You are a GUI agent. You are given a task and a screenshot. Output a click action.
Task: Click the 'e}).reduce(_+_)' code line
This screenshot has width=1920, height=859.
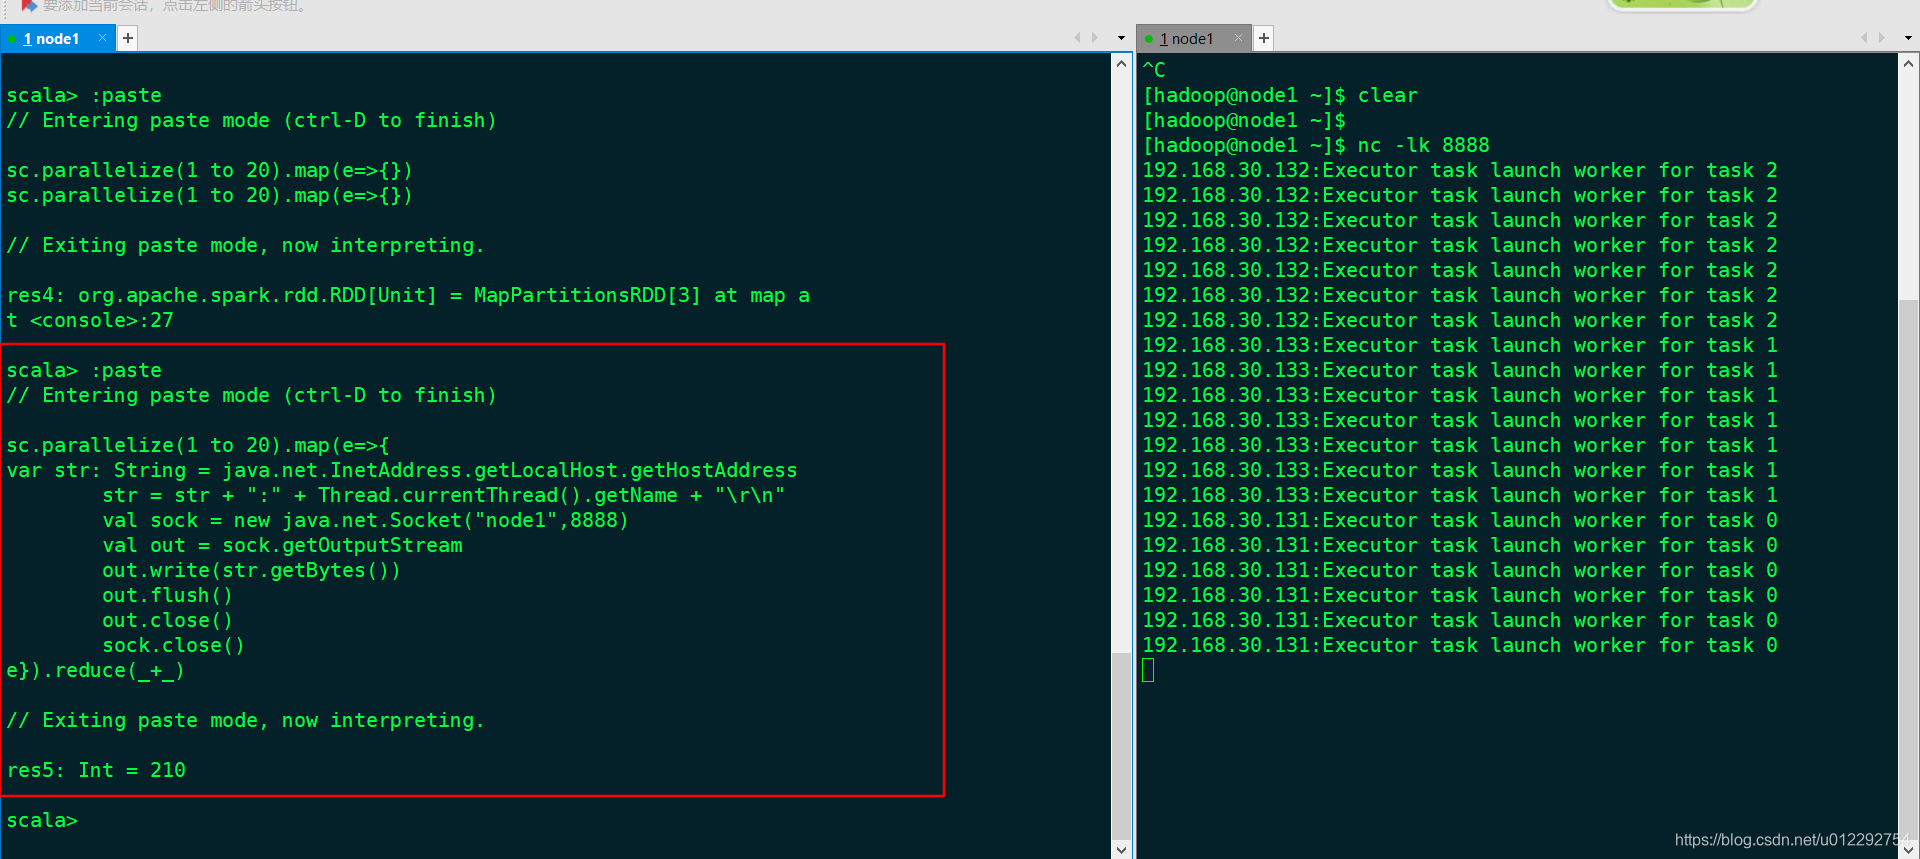95,670
